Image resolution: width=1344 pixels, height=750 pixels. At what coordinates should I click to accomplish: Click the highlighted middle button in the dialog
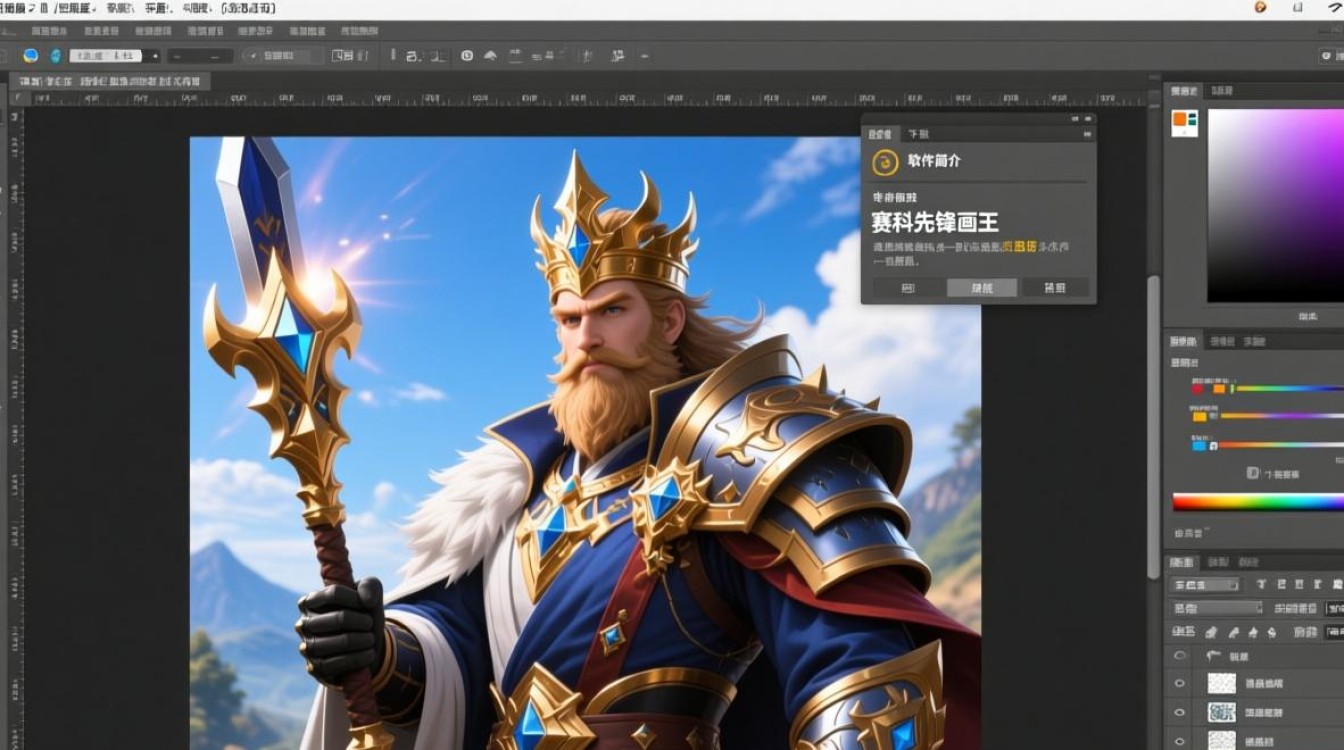tap(982, 288)
